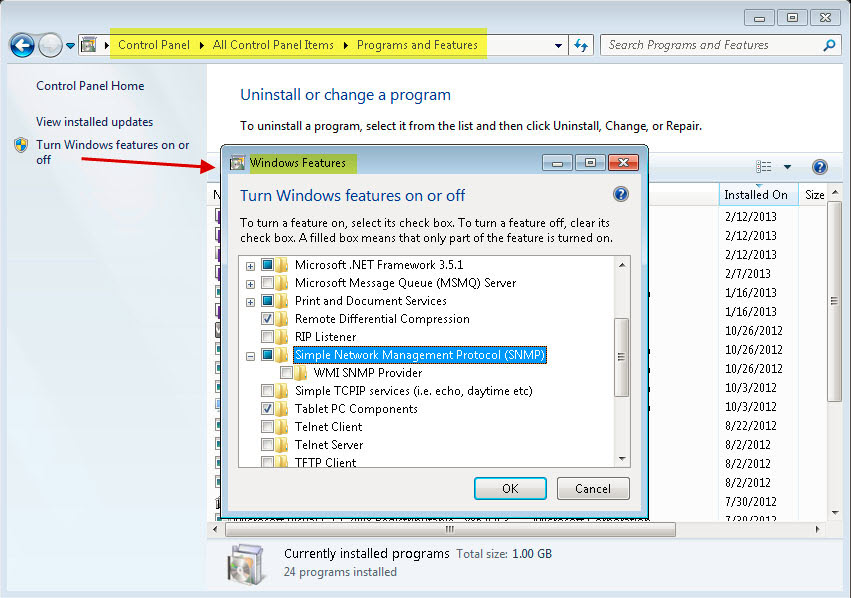
Task: Select Telnet Client in features list
Action: [x=328, y=427]
